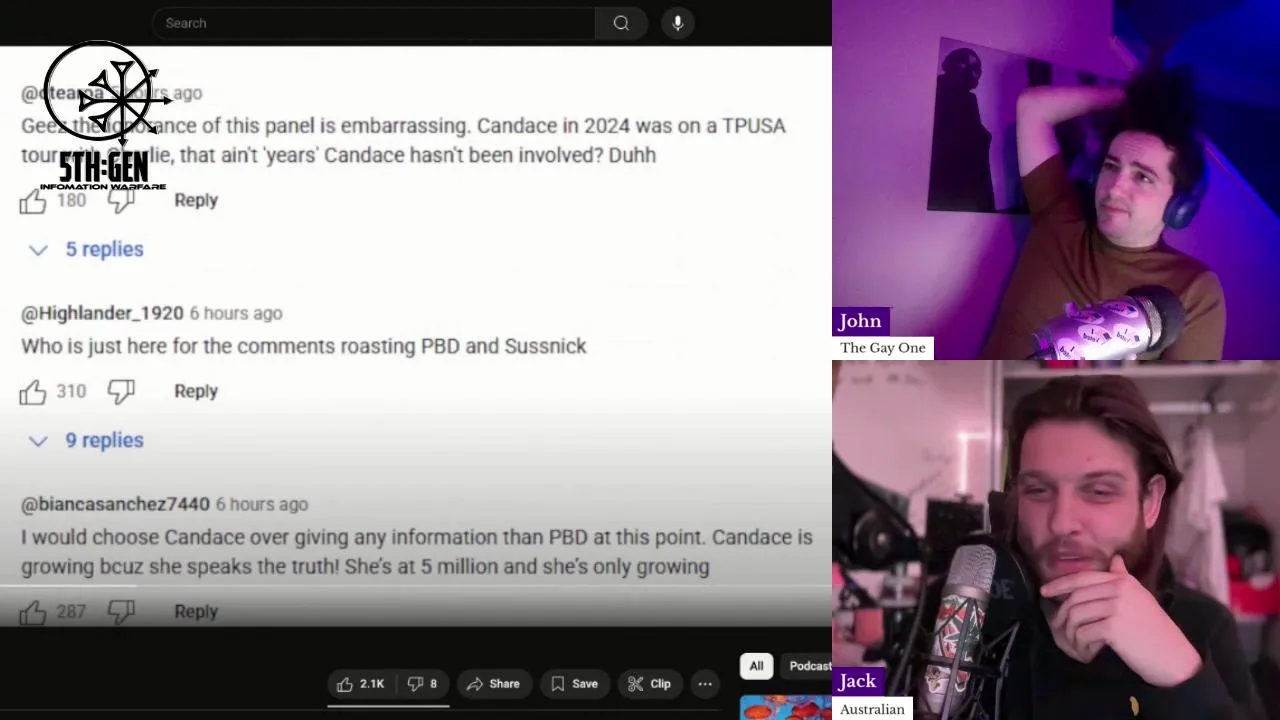1280x720 pixels.
Task: Like the Highlander_1920 comment with 310 likes
Action: pyautogui.click(x=33, y=391)
